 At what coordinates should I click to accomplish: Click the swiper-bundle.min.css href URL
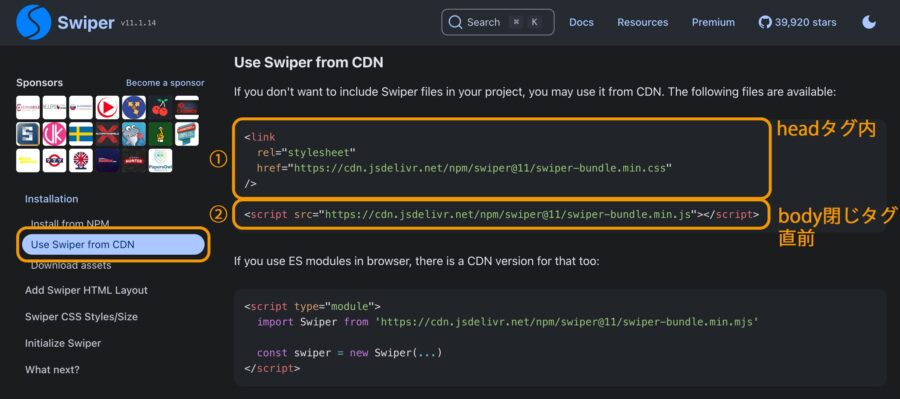coord(480,168)
